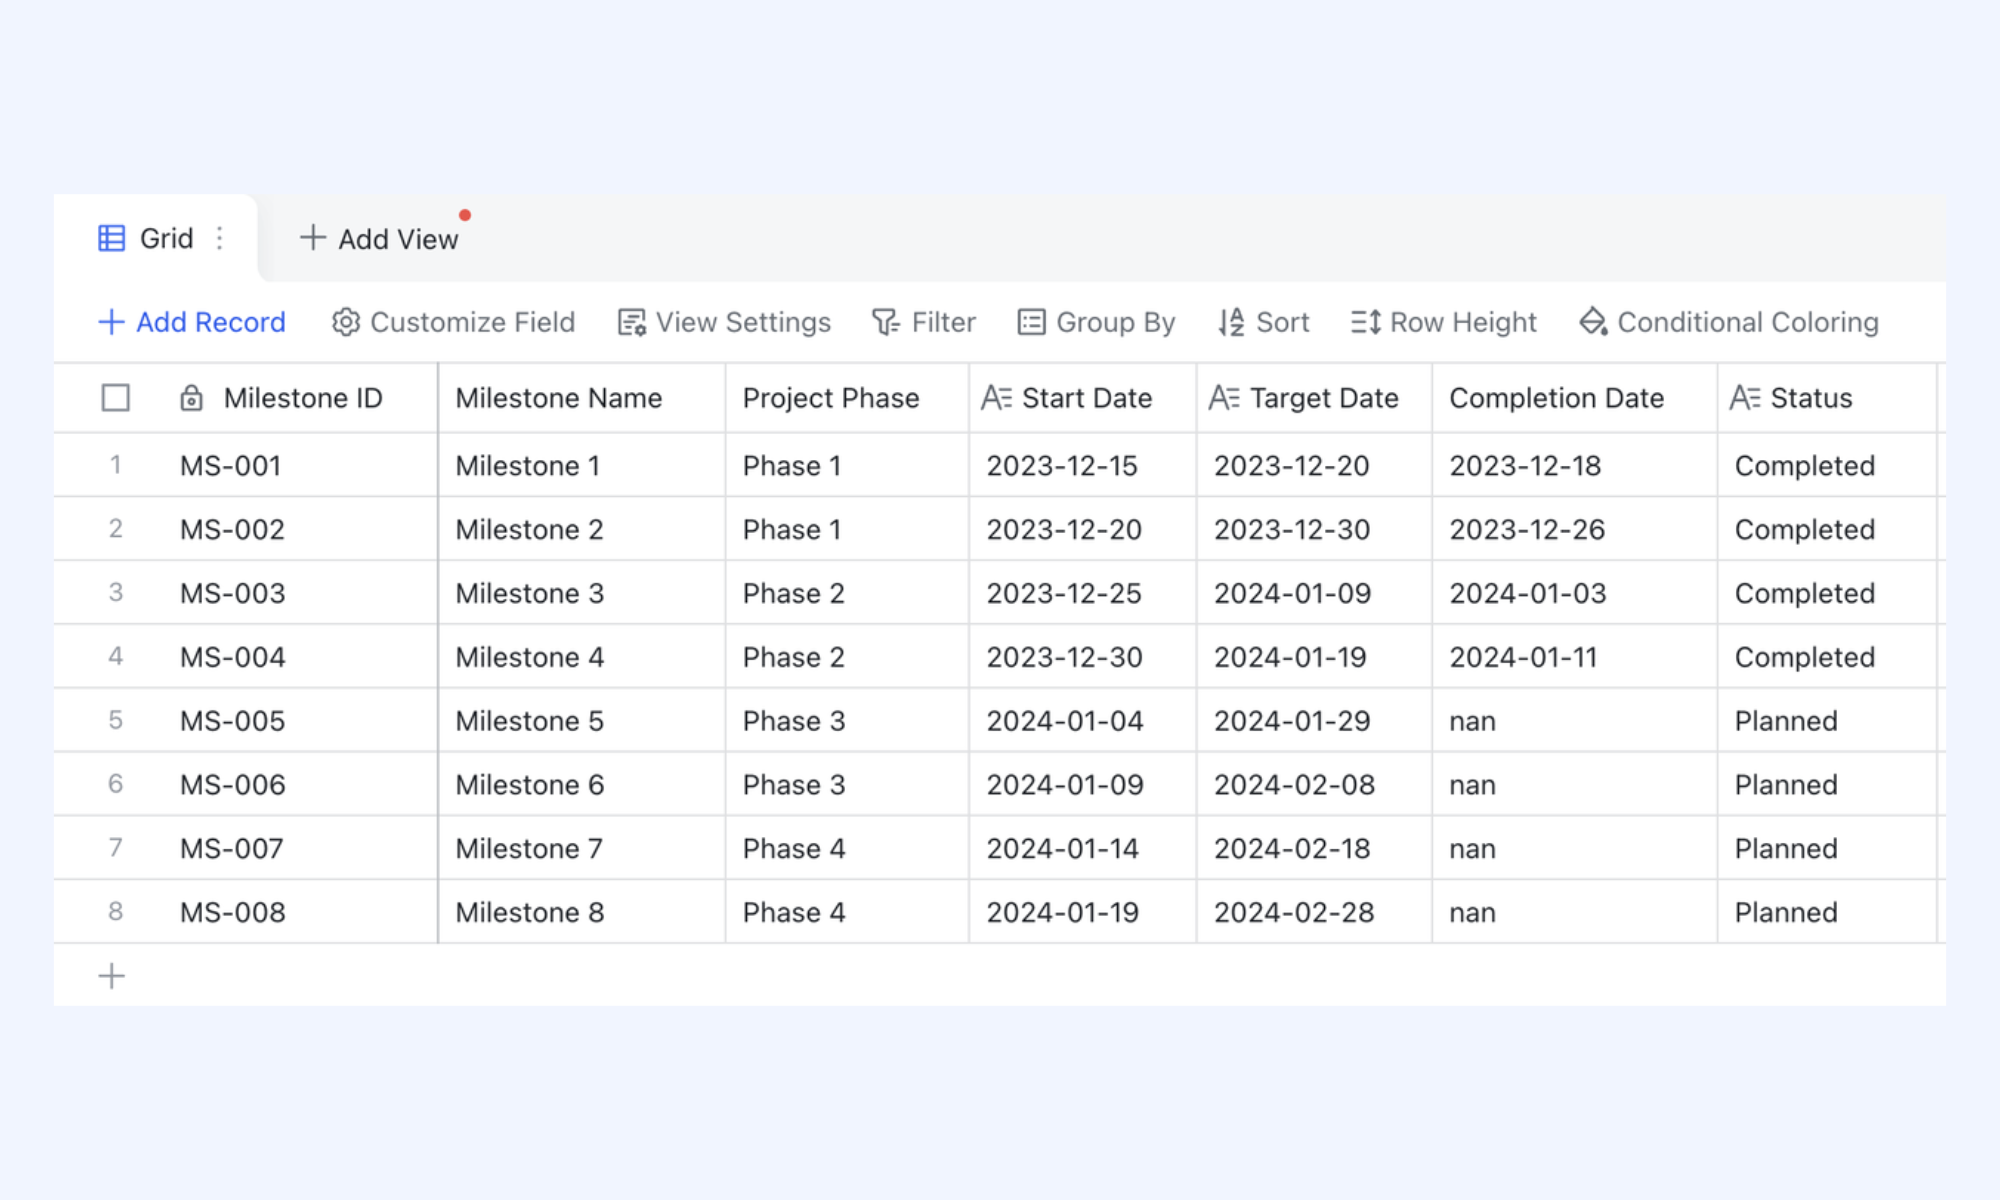
Task: Click the Phase 2 cell for Milestone 4
Action: (x=847, y=657)
